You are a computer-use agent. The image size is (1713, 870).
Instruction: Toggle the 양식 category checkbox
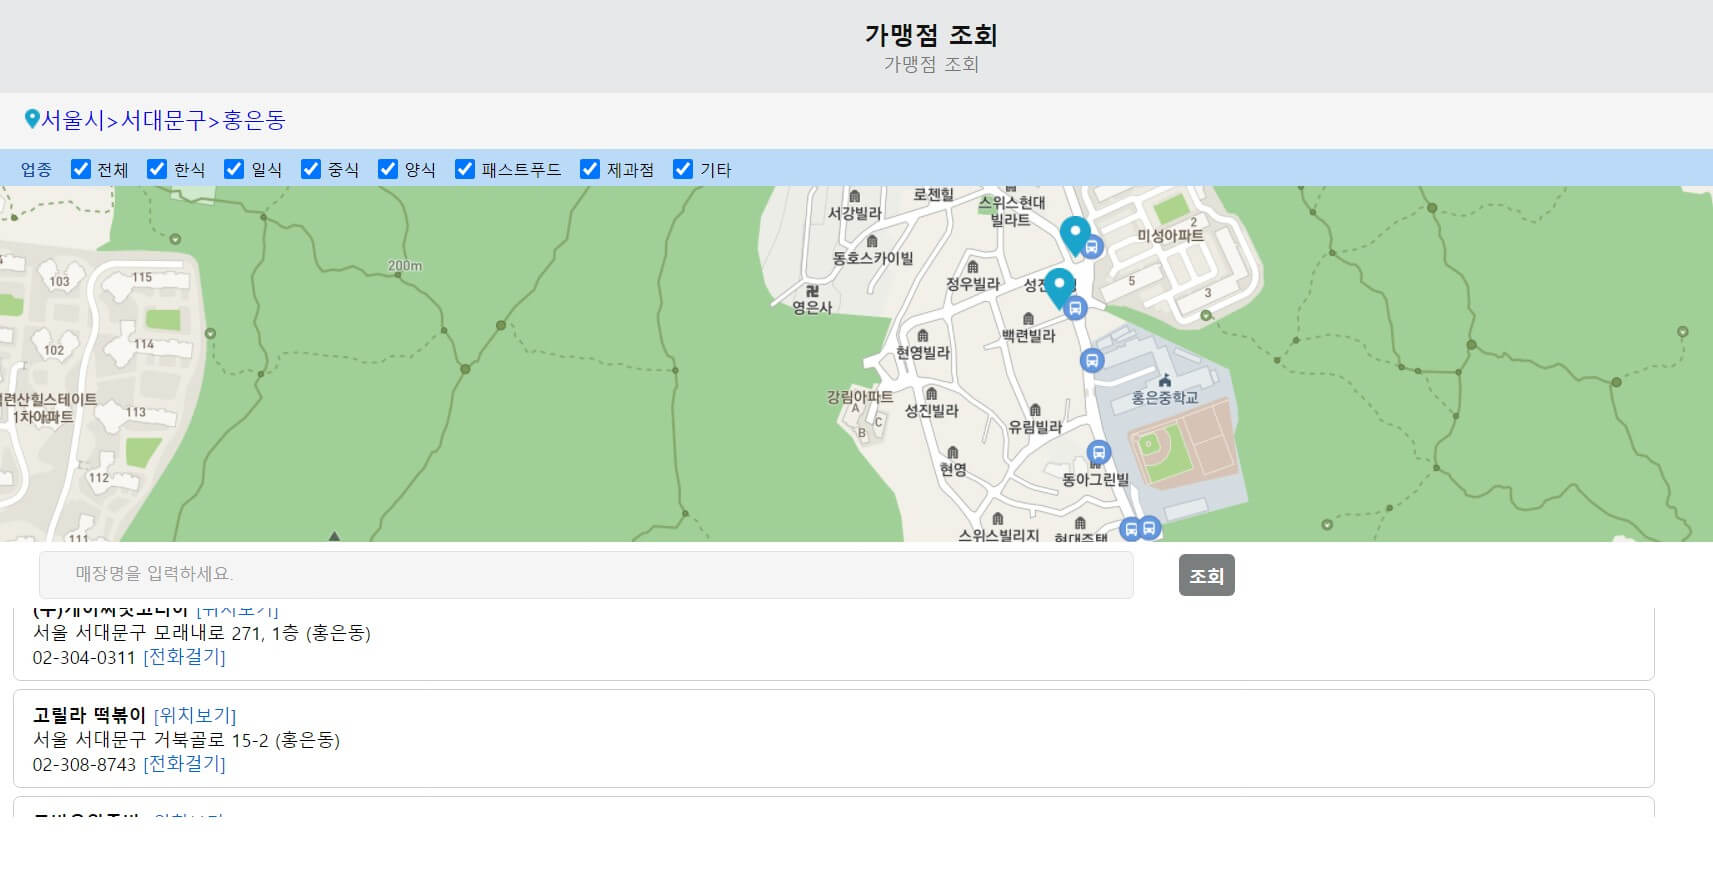tap(388, 169)
